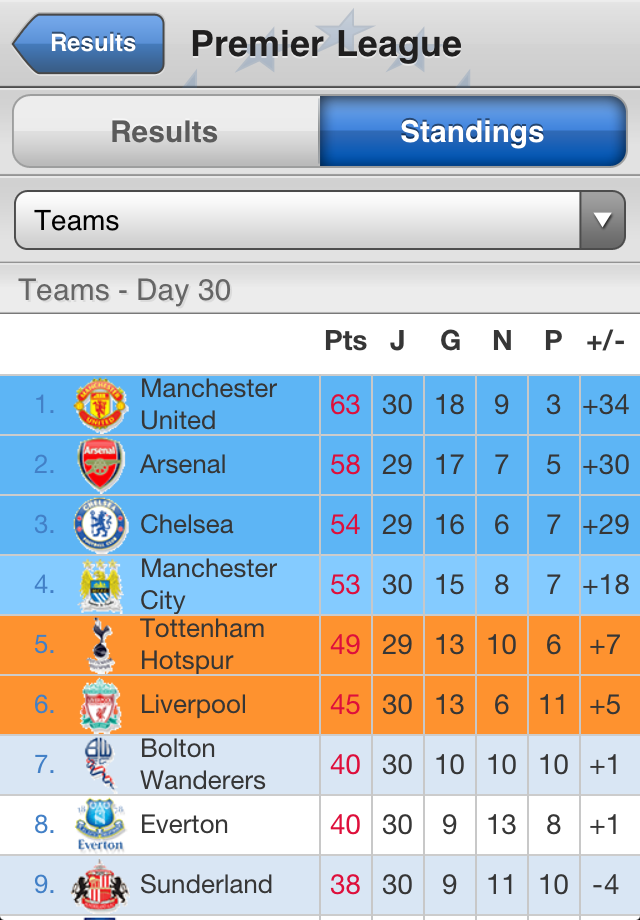
Task: Go back using the Results button
Action: tap(90, 44)
